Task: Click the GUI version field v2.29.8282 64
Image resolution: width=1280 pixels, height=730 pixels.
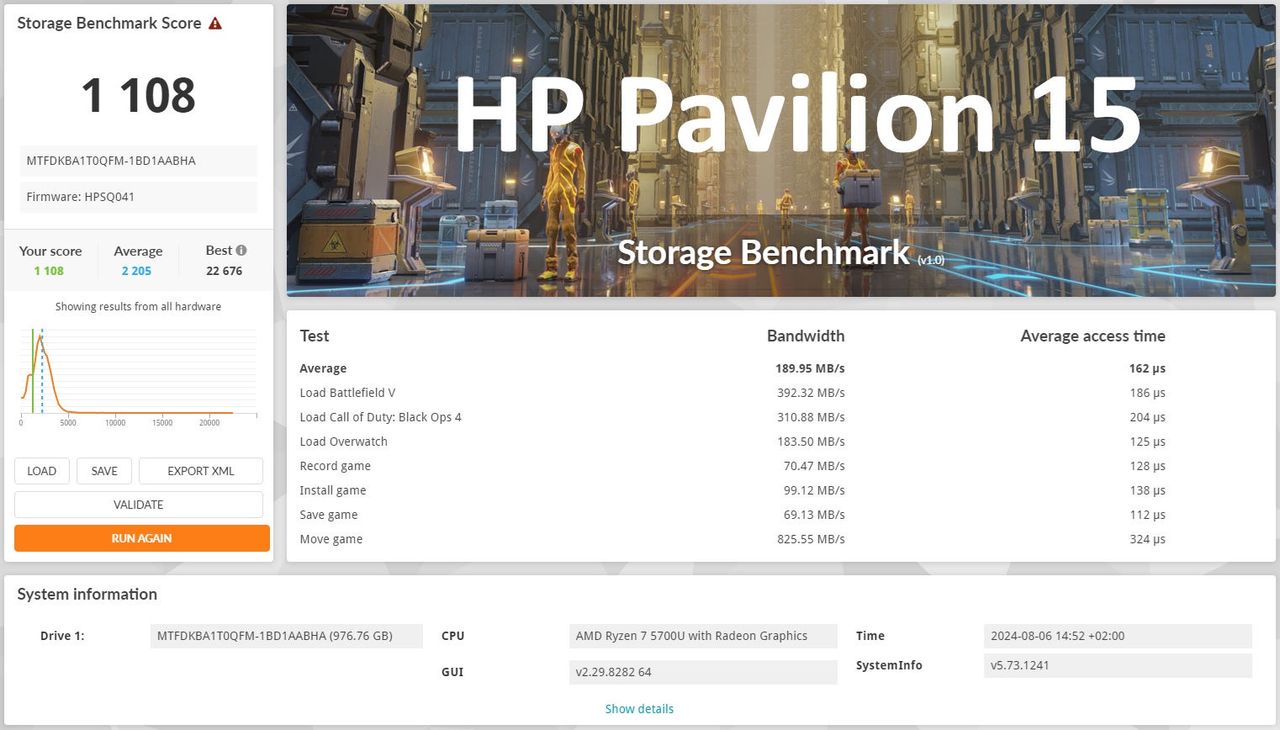Action: pos(703,672)
